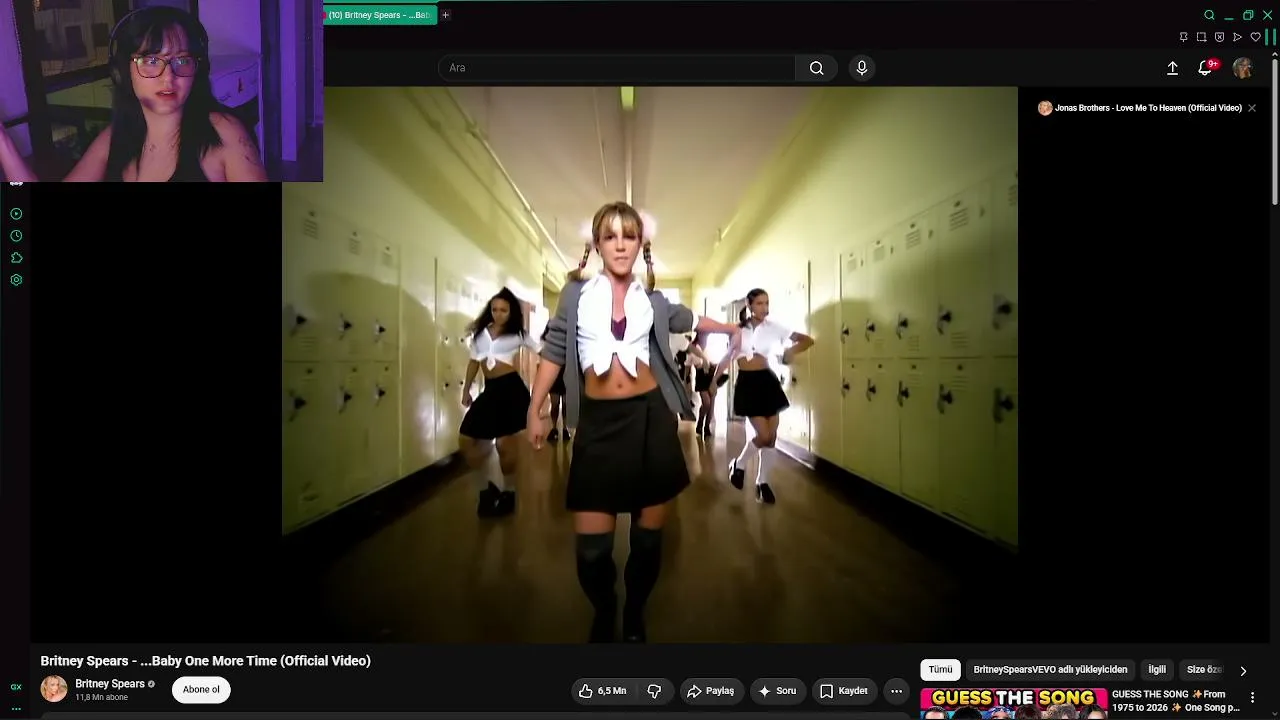Open GUESS THE SONG From 1975 to 2026 title

tap(1176, 701)
